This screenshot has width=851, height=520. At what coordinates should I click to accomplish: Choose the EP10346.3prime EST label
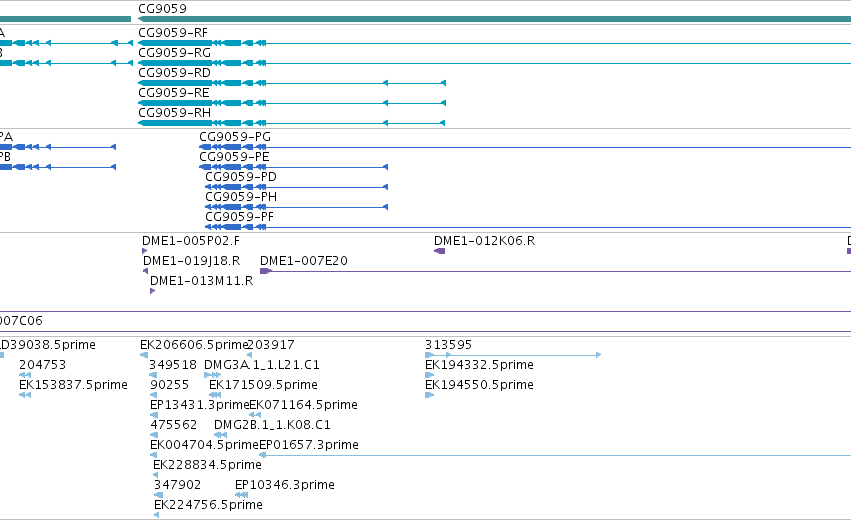(x=285, y=485)
